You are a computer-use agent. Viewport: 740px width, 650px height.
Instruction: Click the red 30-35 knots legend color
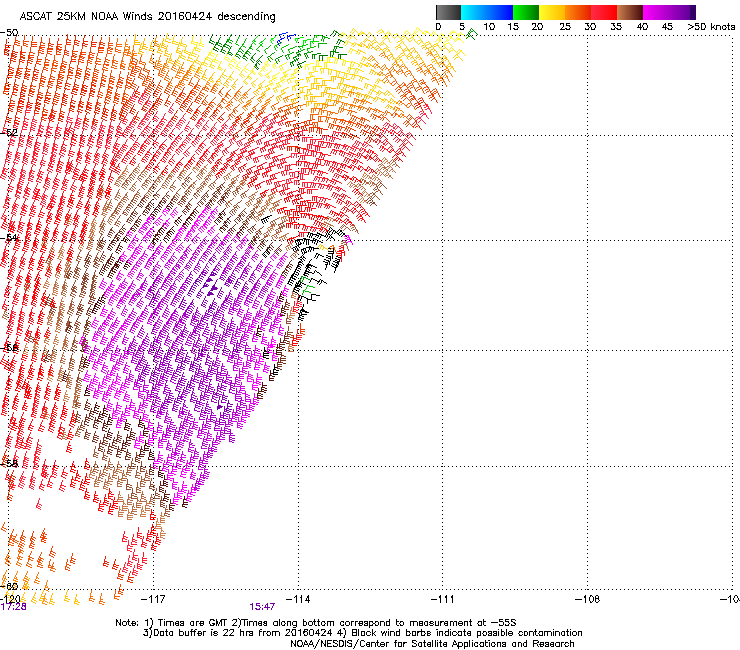point(604,12)
